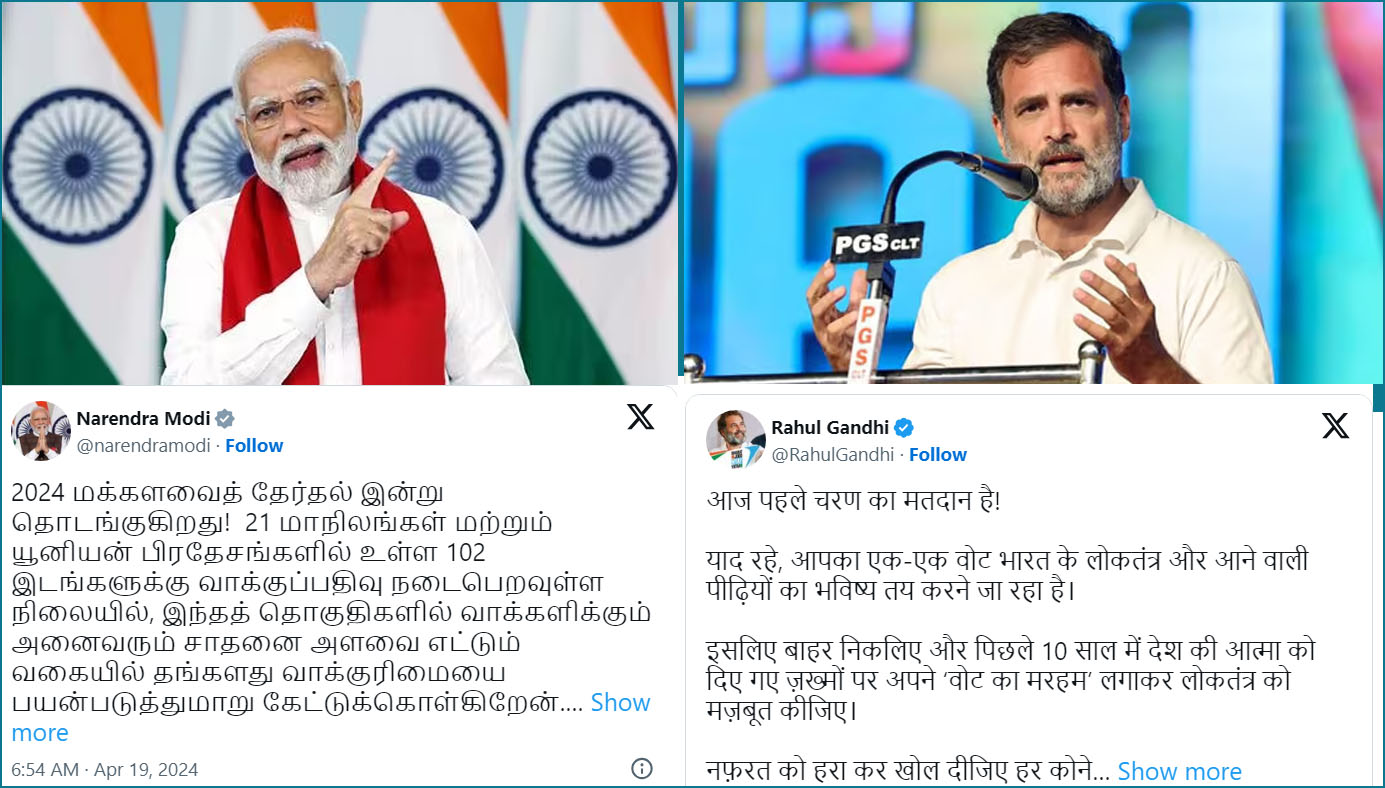Open the X logo on Rahul Gandhi's tweet

coord(1335,427)
